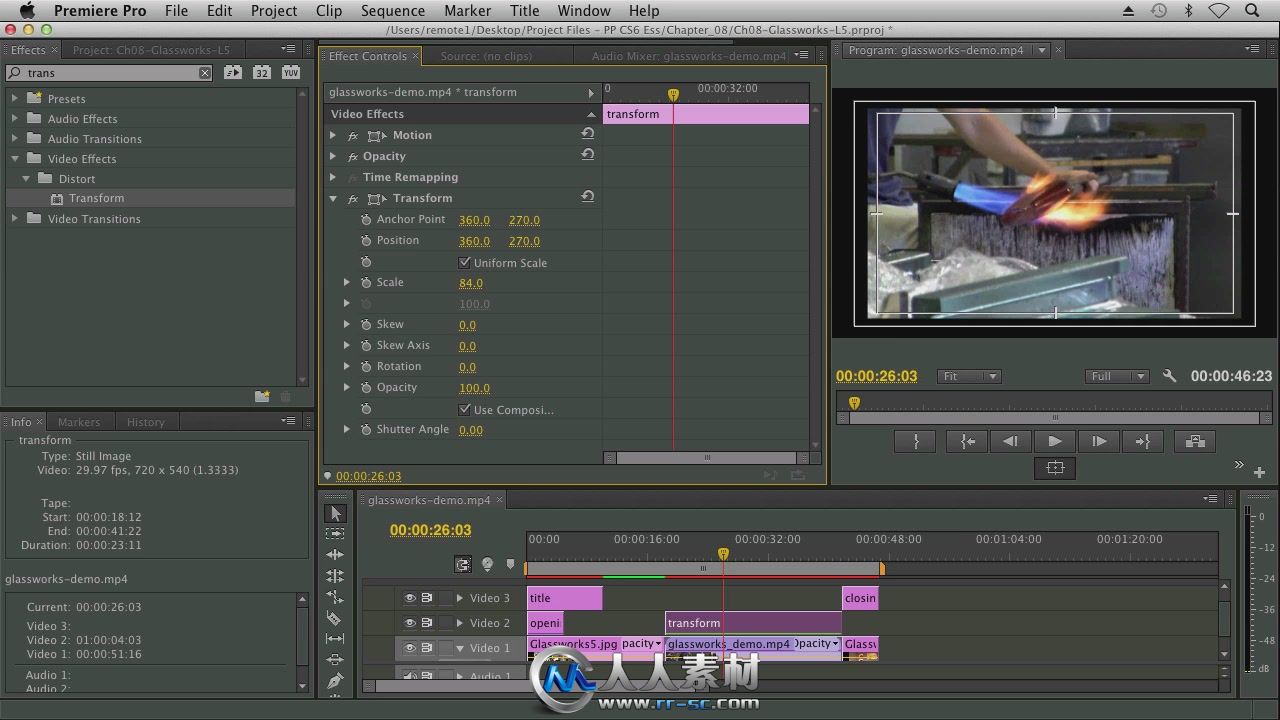This screenshot has width=1280, height=720.
Task: Expand the Video Transitions folder
Action: pyautogui.click(x=15, y=218)
